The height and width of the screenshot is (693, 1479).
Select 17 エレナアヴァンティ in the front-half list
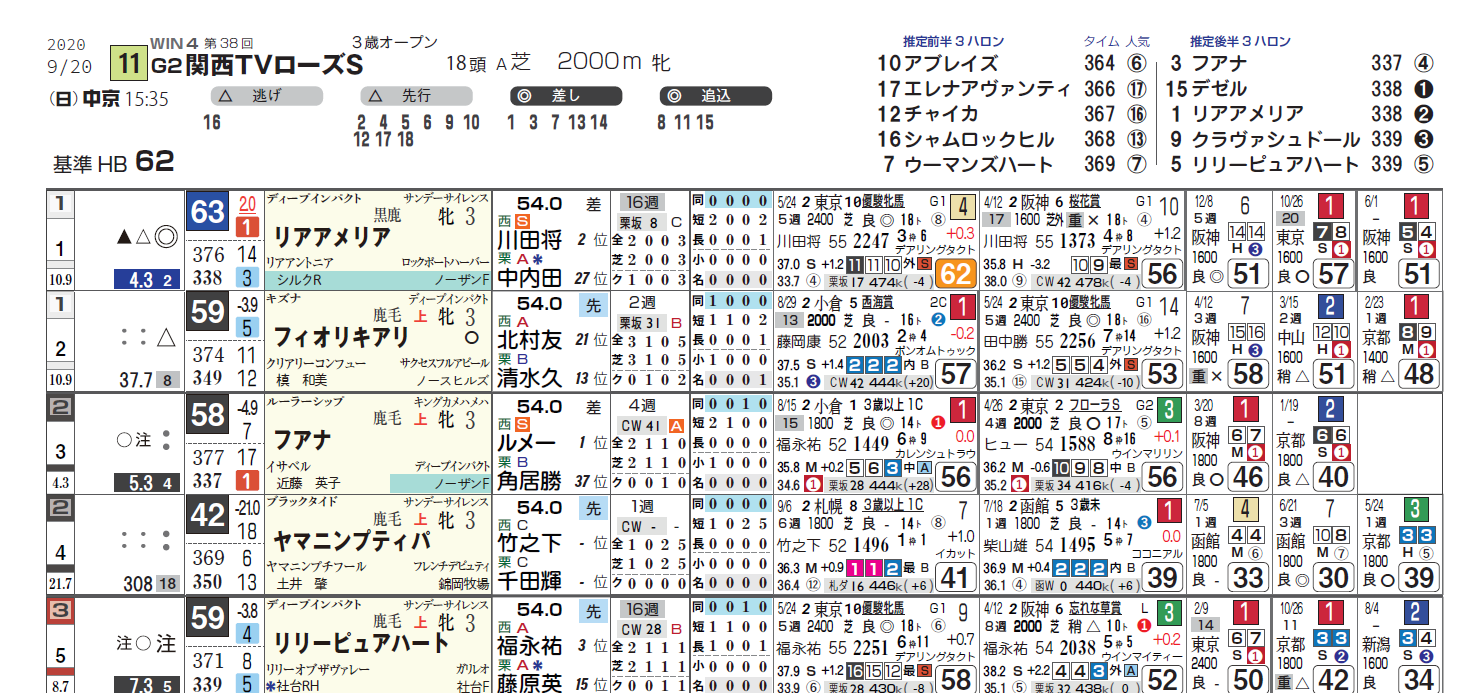pos(974,89)
